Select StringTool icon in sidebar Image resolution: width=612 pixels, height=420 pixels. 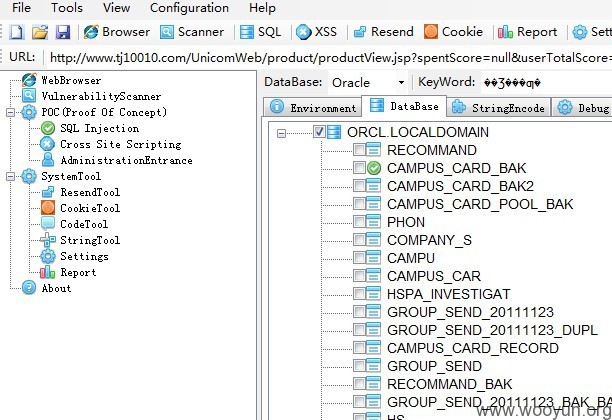pos(48,240)
